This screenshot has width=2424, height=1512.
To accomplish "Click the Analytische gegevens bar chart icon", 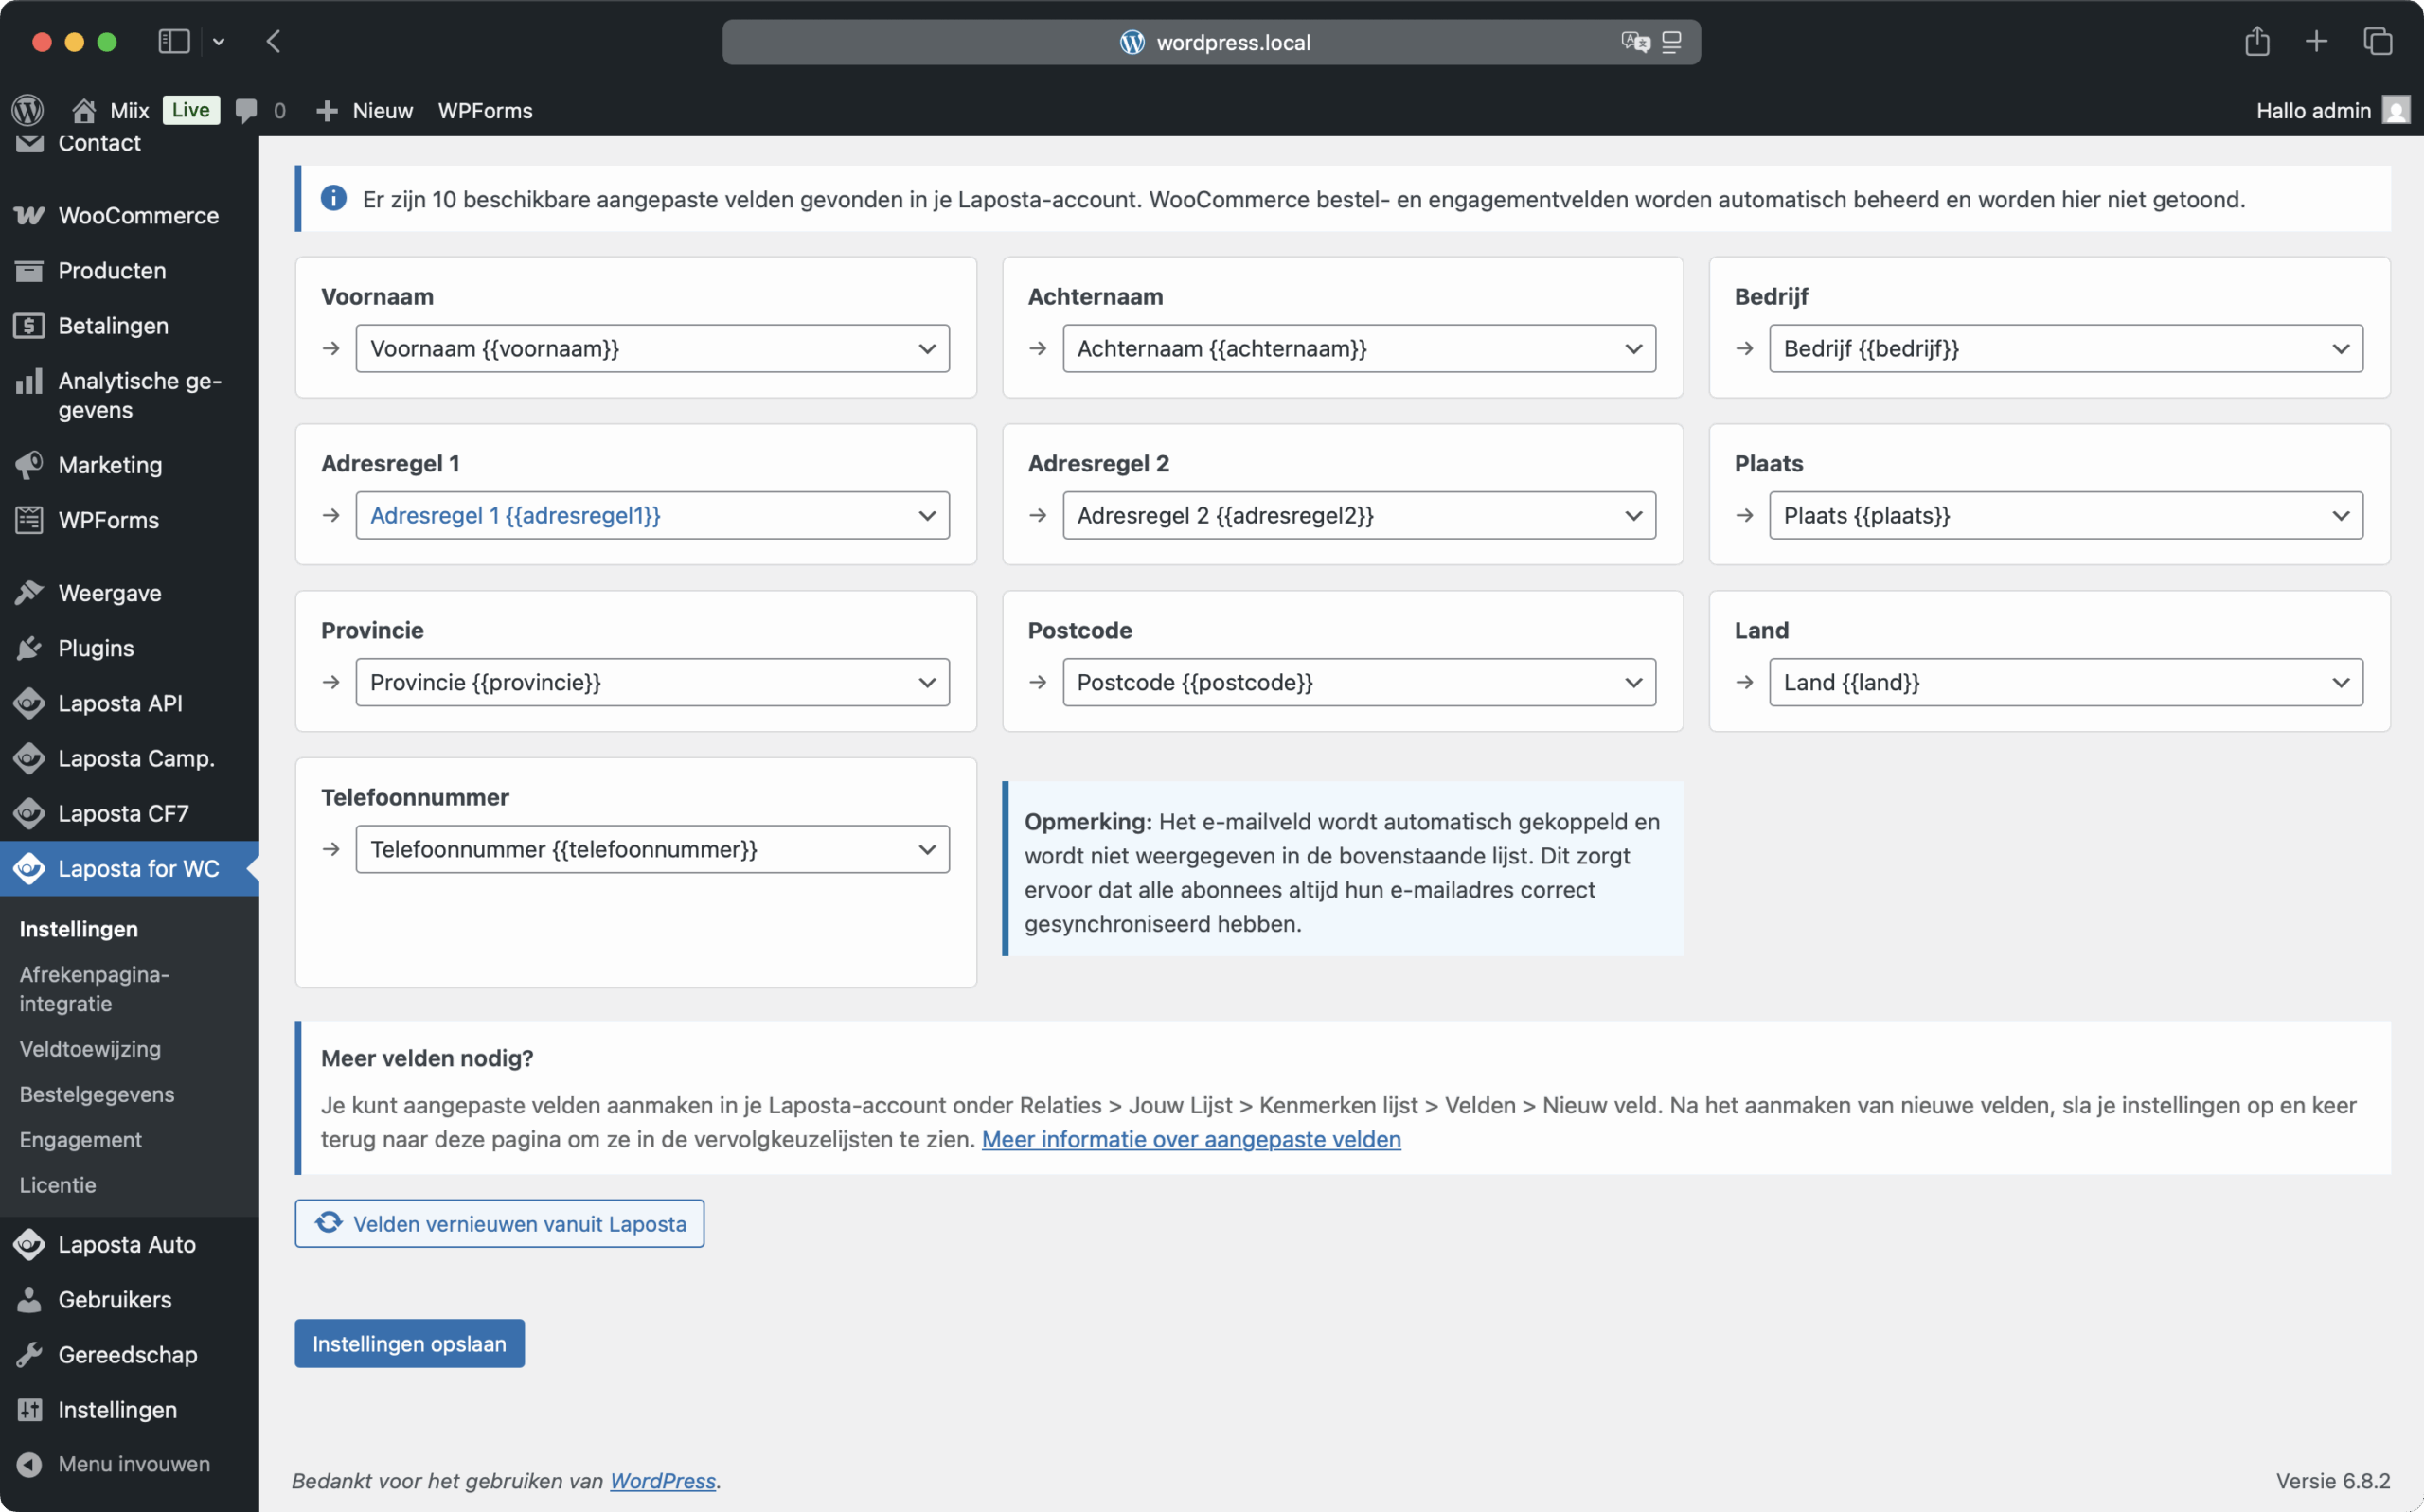I will pyautogui.click(x=29, y=381).
